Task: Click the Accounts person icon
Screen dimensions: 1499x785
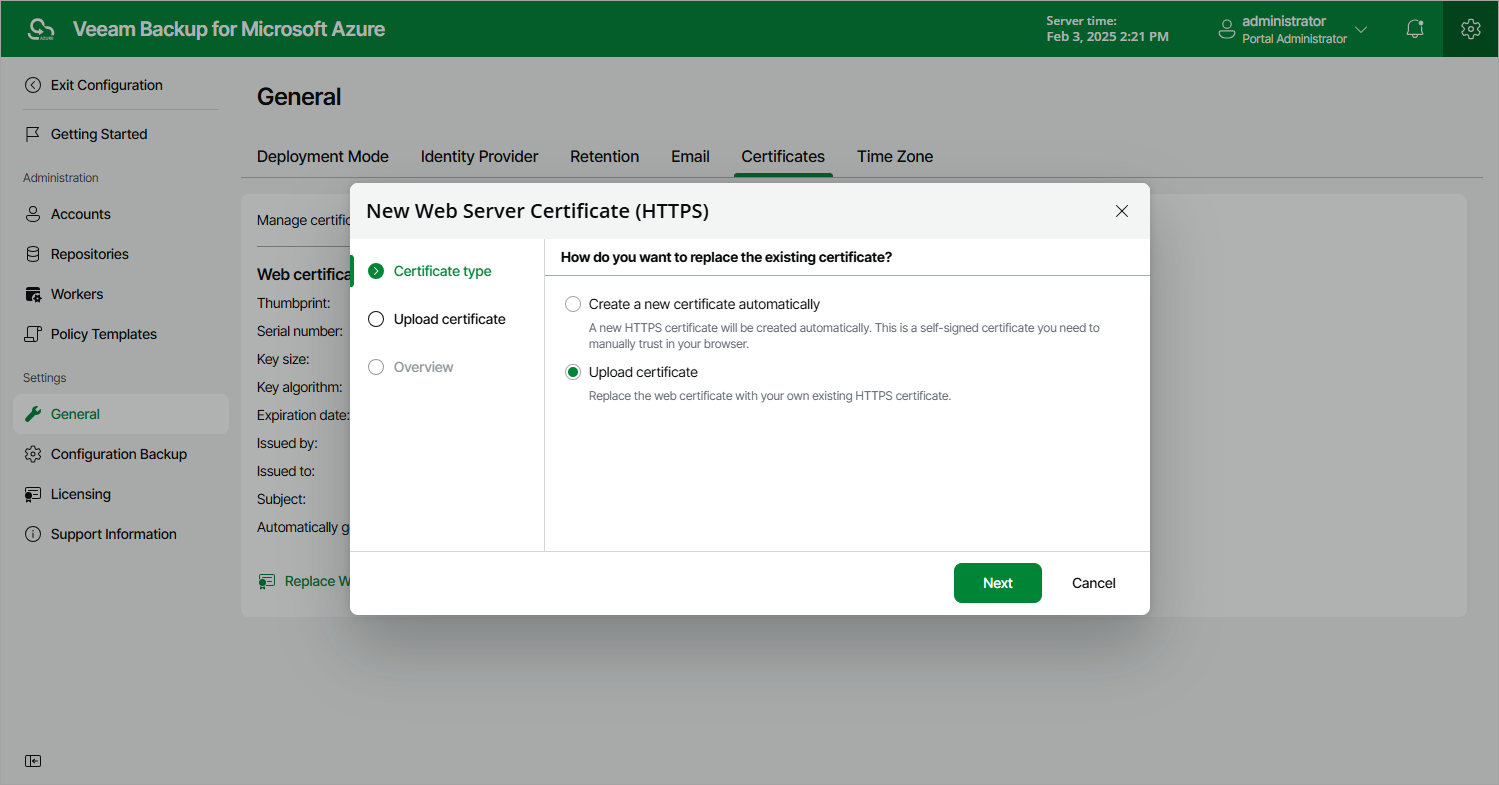Action: point(33,214)
